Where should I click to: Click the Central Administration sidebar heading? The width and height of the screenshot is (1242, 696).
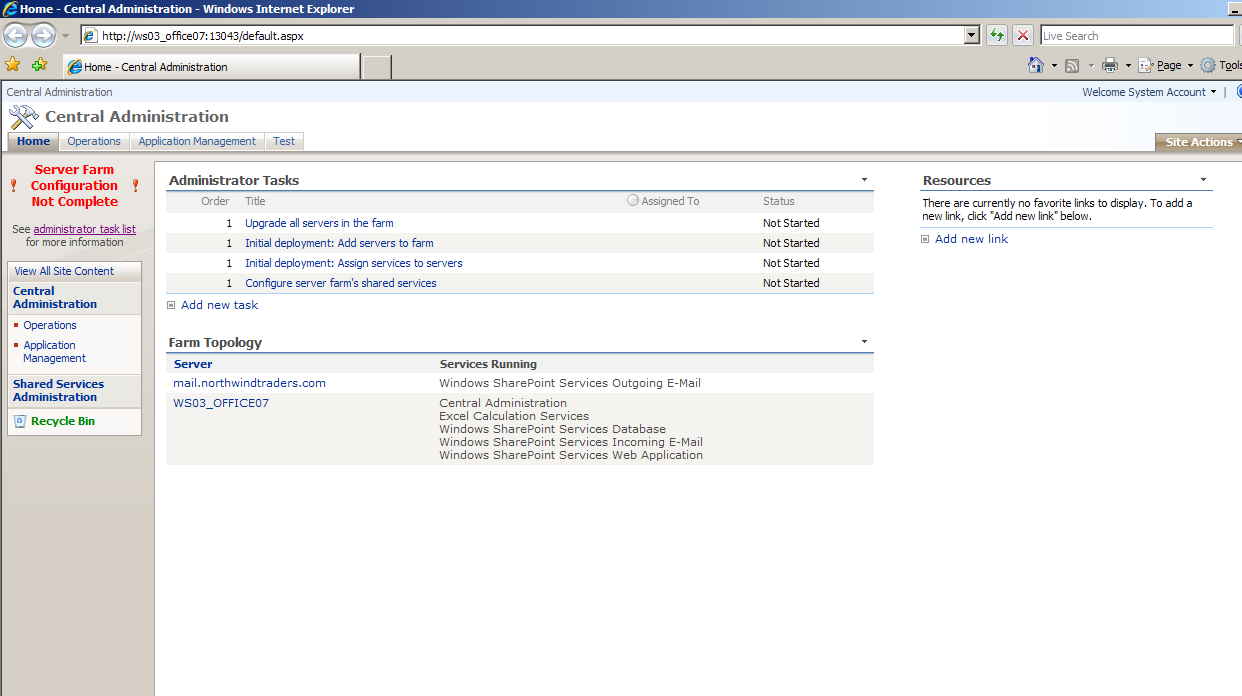coord(55,297)
